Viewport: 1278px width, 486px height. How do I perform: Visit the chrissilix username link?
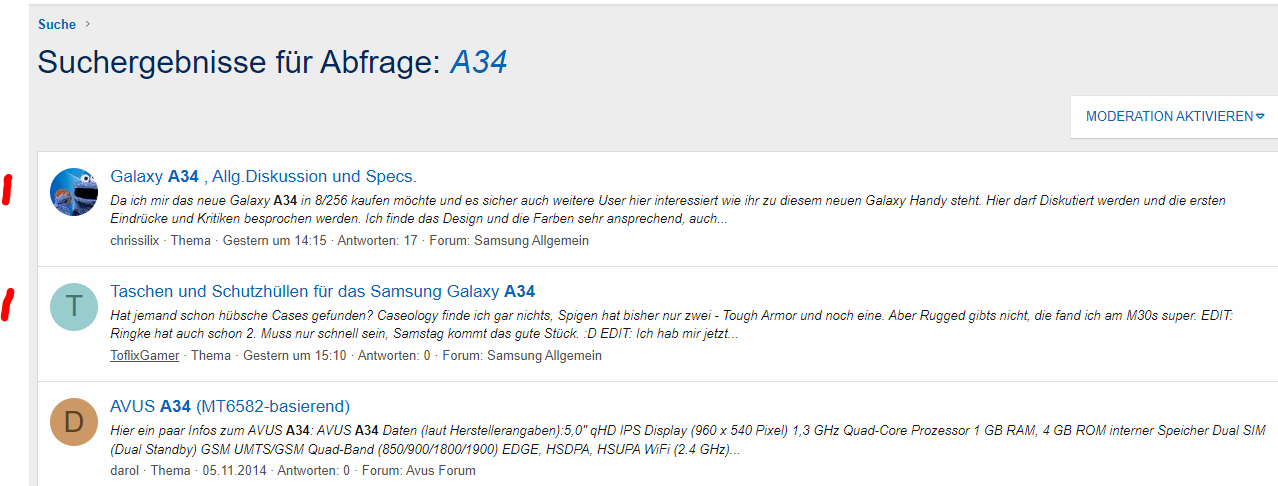(x=136, y=240)
